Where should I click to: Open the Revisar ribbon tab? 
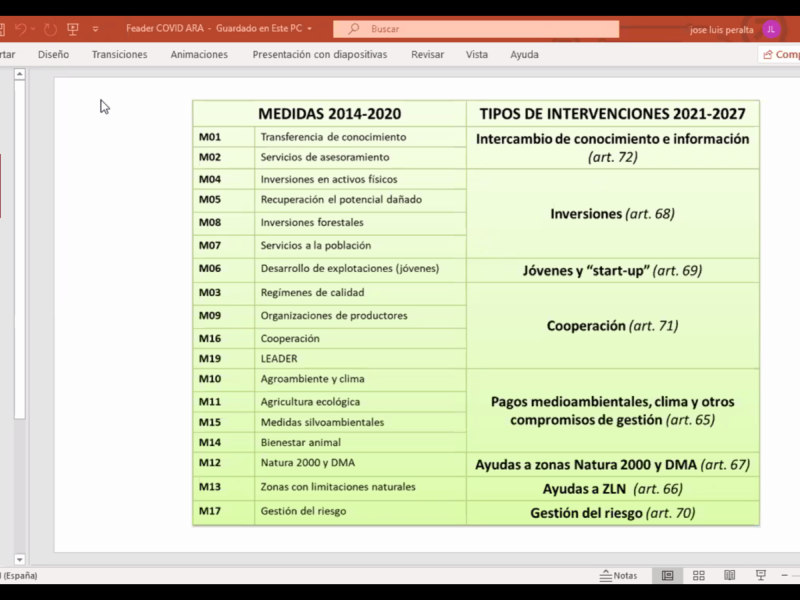[x=428, y=55]
